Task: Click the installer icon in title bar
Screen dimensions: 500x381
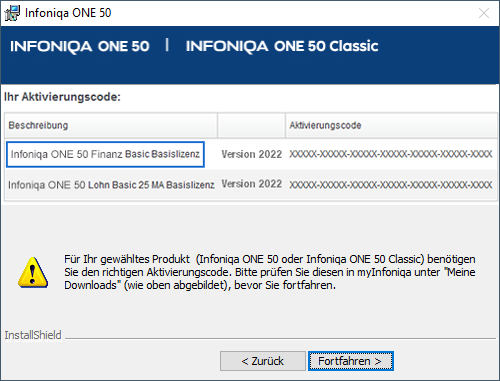Action: 12,13
